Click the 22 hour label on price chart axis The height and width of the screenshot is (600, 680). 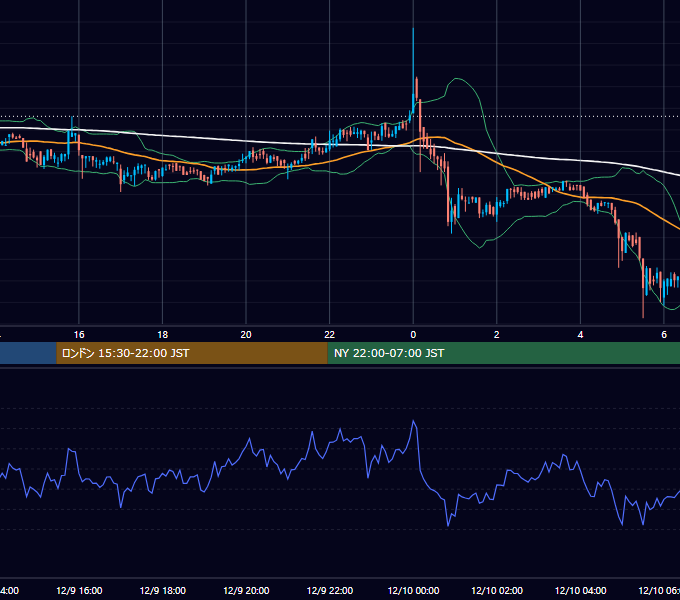[x=330, y=335]
